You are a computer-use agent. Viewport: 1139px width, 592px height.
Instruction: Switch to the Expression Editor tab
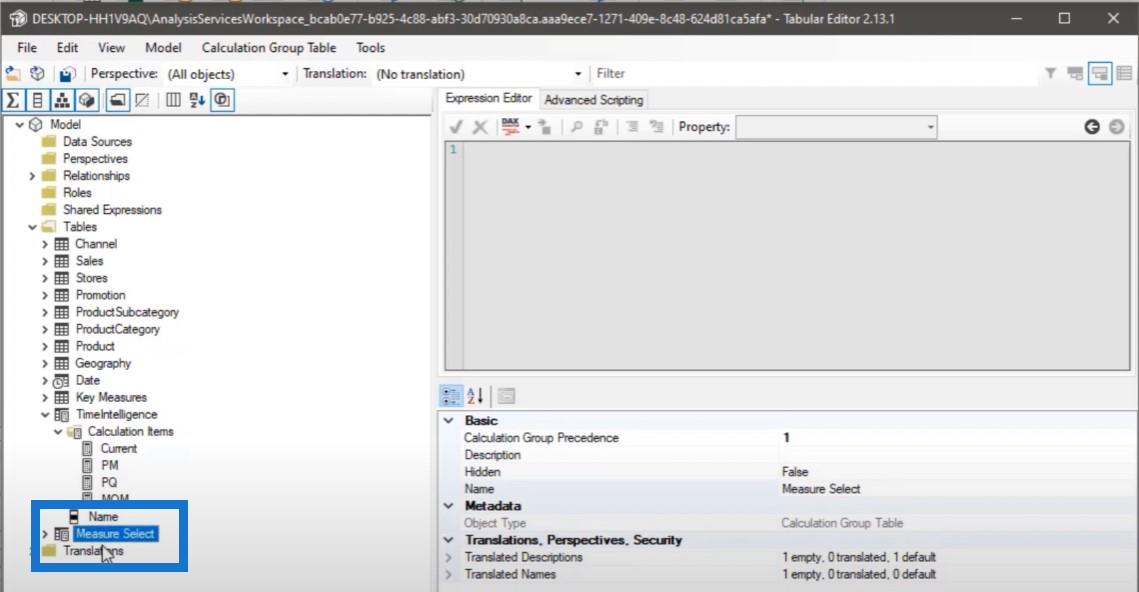point(488,98)
